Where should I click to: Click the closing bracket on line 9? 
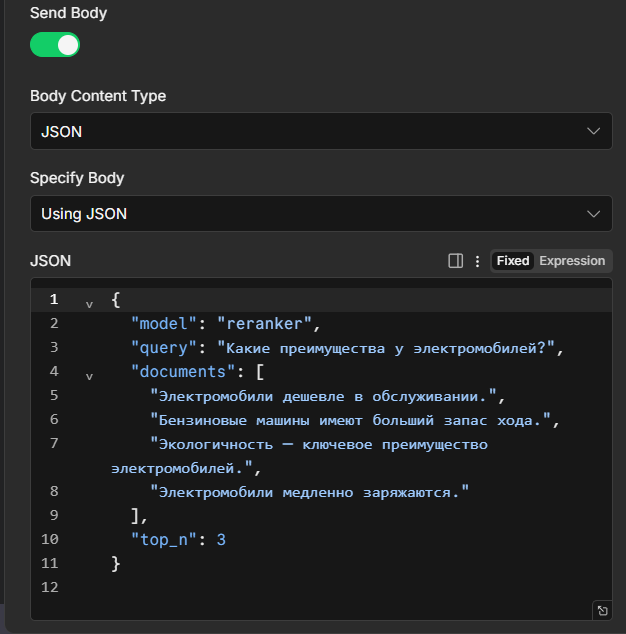click(135, 515)
